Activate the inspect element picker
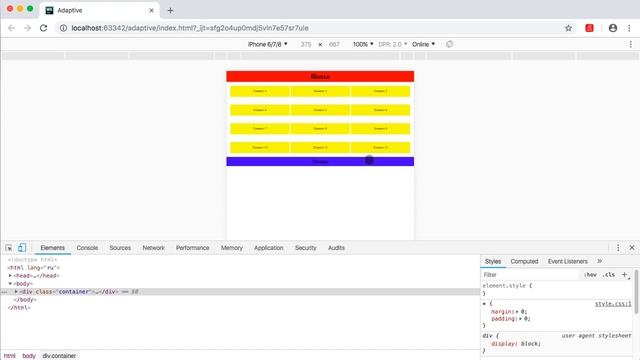Viewport: 640px width, 360px height. (x=9, y=248)
